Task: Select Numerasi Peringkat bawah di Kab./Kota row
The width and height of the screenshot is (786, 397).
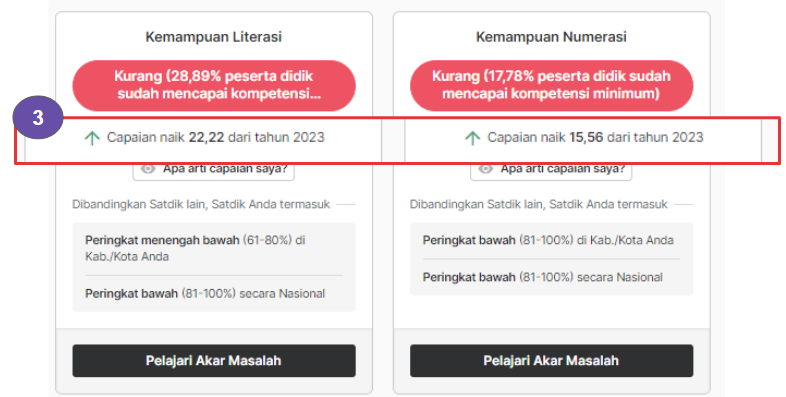Action: (551, 240)
